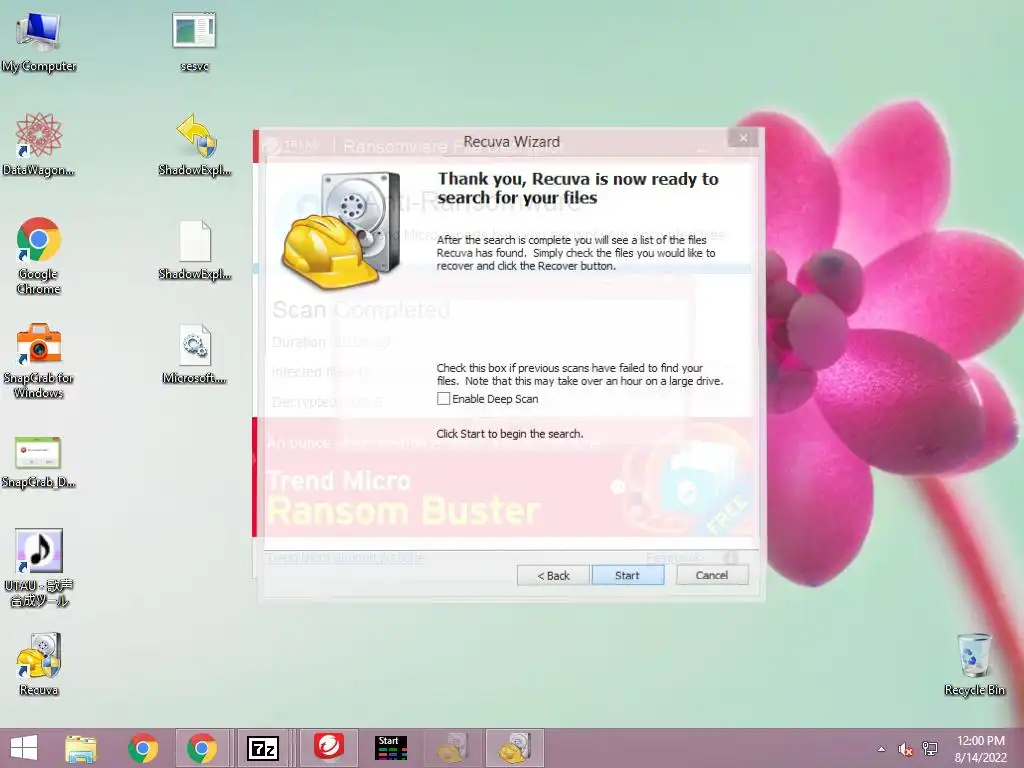Click second active Chrome taskbar icon
The height and width of the screenshot is (768, 1024).
click(x=202, y=748)
